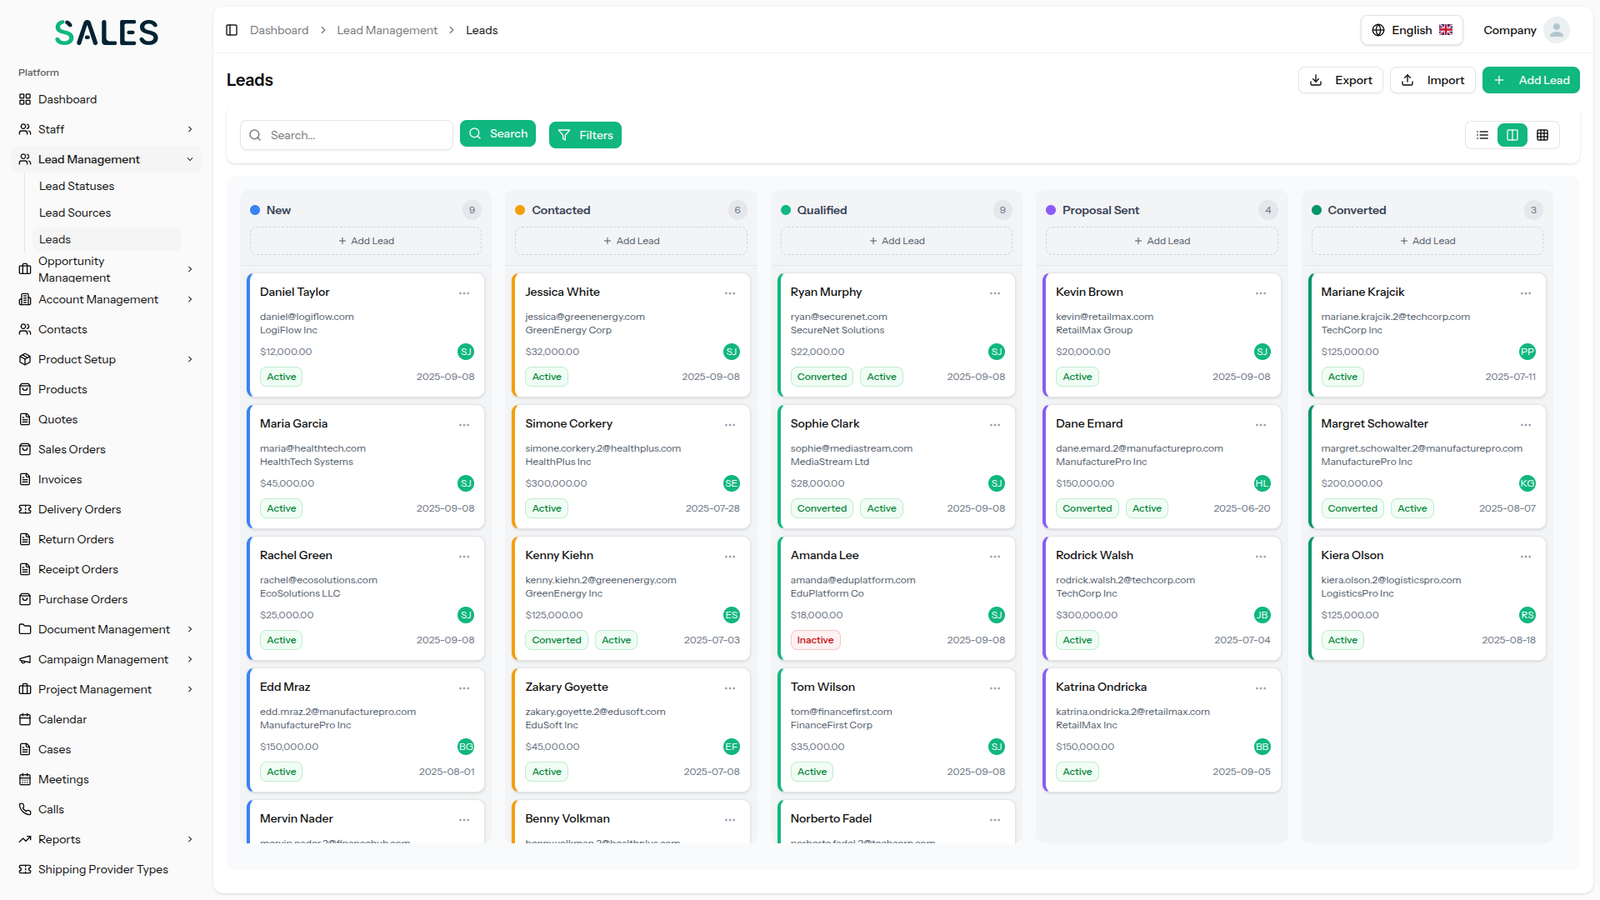Click the Export button

click(x=1340, y=80)
